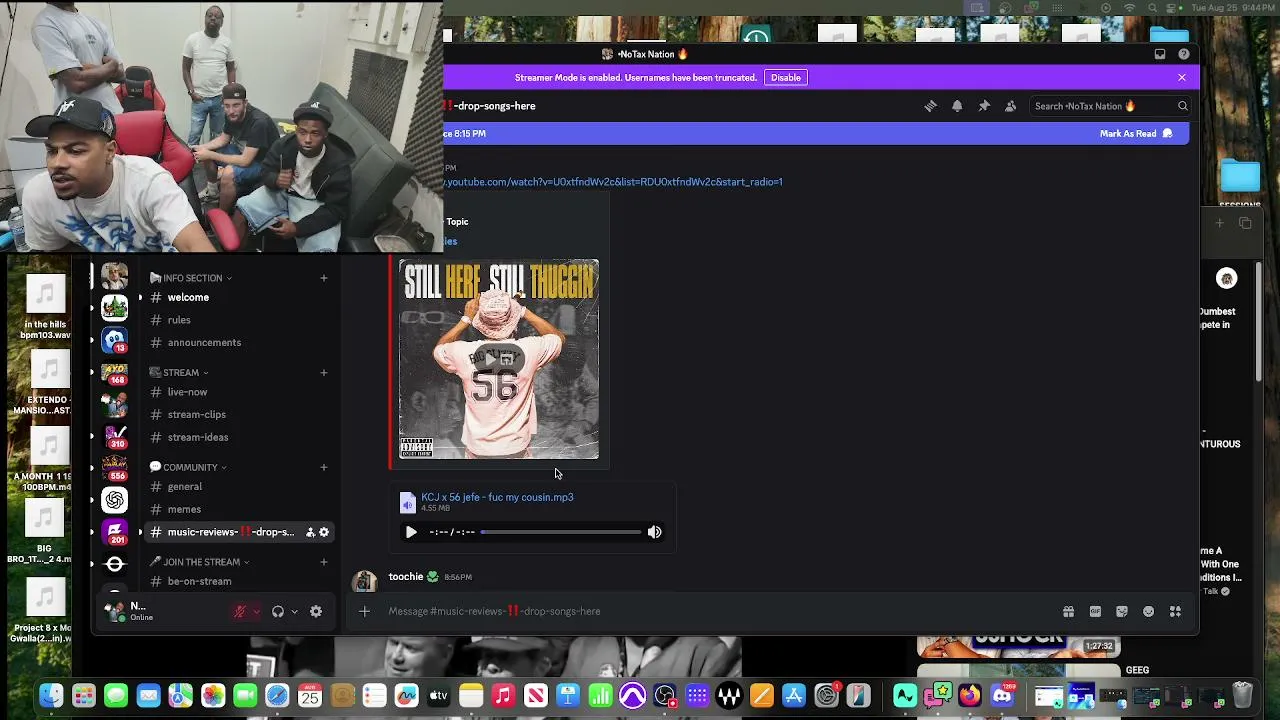Add channel to JOIN THE STREAM category
The height and width of the screenshot is (720, 1280).
tap(323, 562)
